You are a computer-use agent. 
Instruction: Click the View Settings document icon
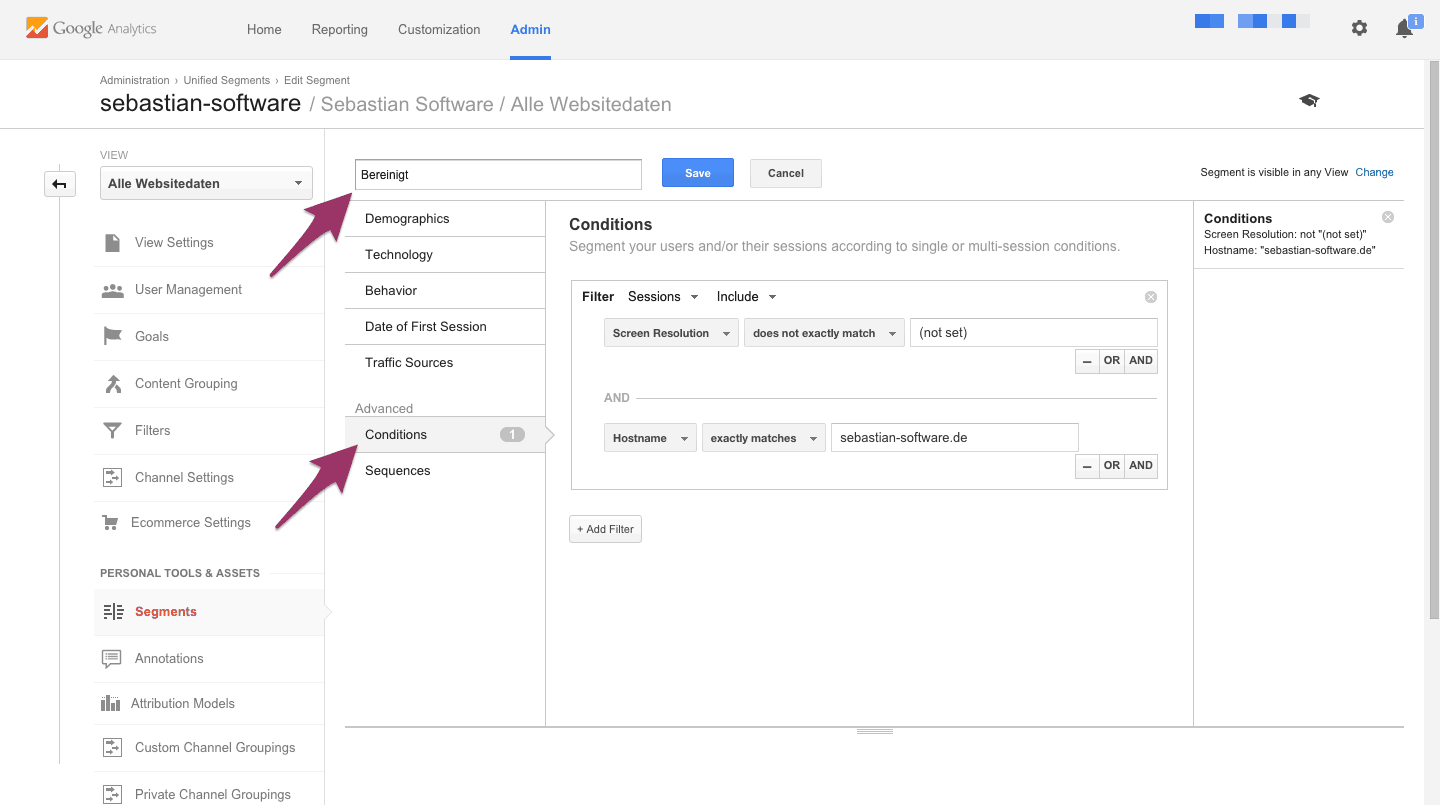click(x=113, y=242)
